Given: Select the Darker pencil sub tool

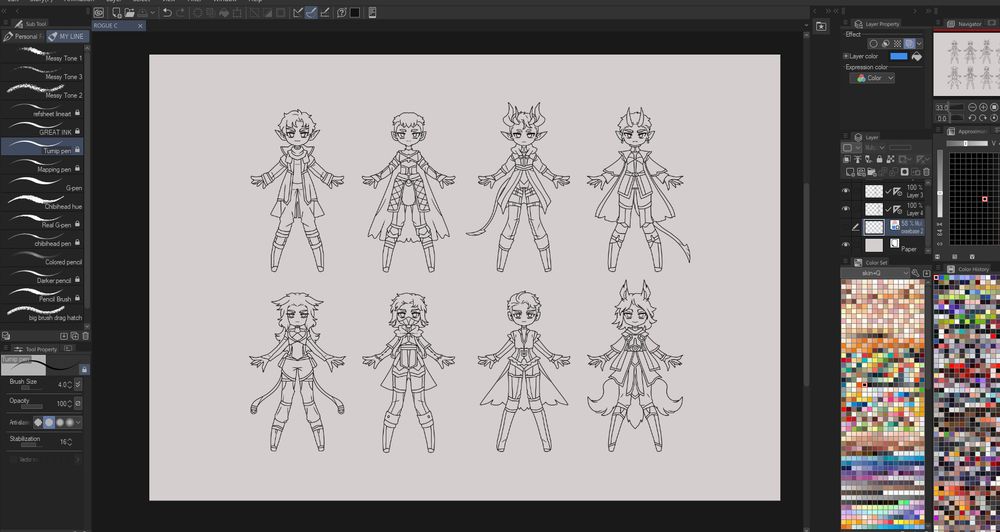Looking at the screenshot, I should pyautogui.click(x=42, y=277).
